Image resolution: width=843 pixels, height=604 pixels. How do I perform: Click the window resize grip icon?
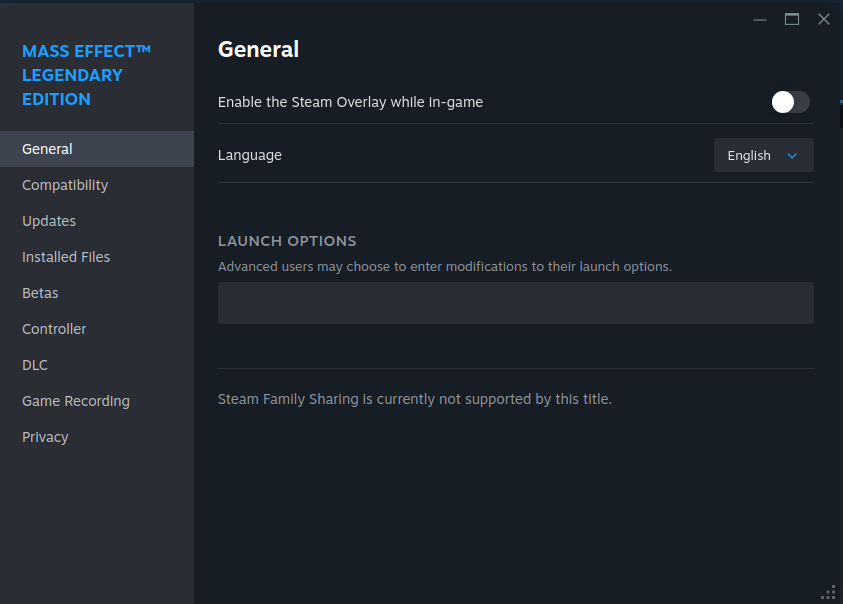coord(828,592)
